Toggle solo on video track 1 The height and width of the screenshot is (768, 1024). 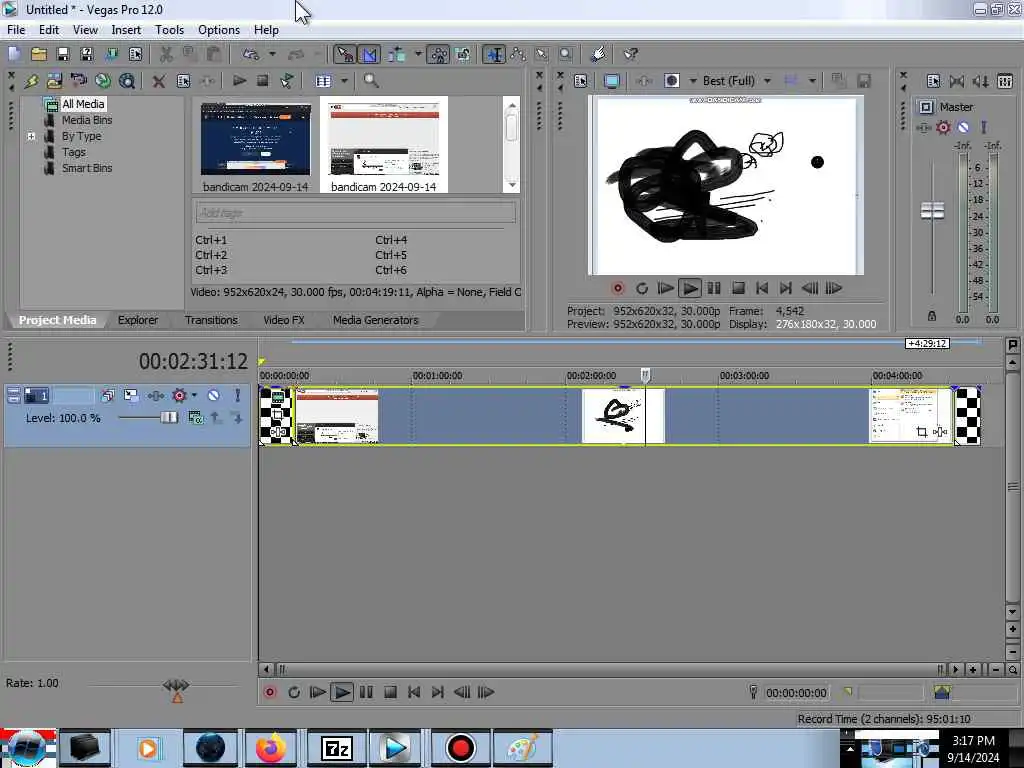[238, 395]
